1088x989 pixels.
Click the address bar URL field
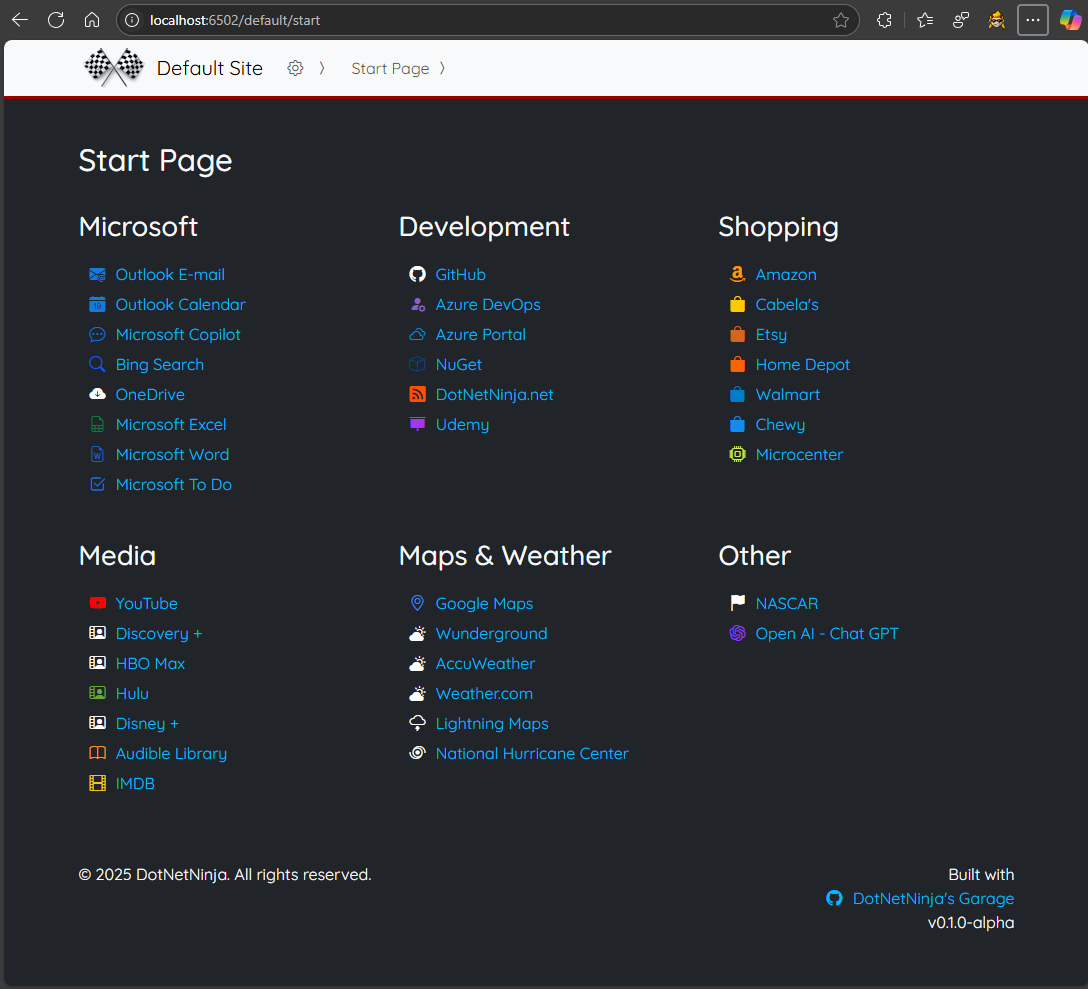tap(486, 20)
